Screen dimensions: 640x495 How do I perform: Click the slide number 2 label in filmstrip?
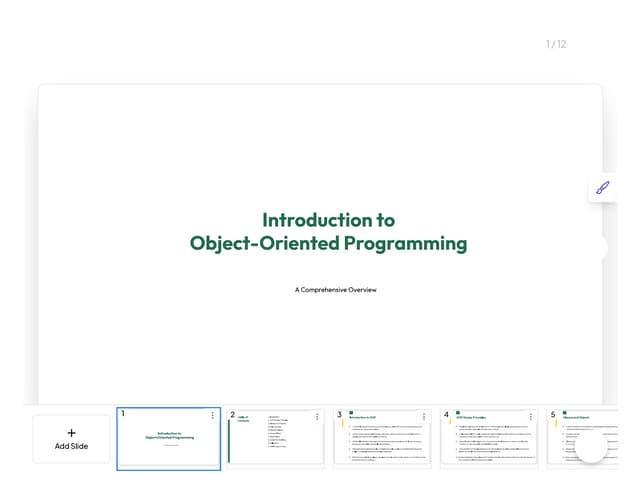coord(232,415)
